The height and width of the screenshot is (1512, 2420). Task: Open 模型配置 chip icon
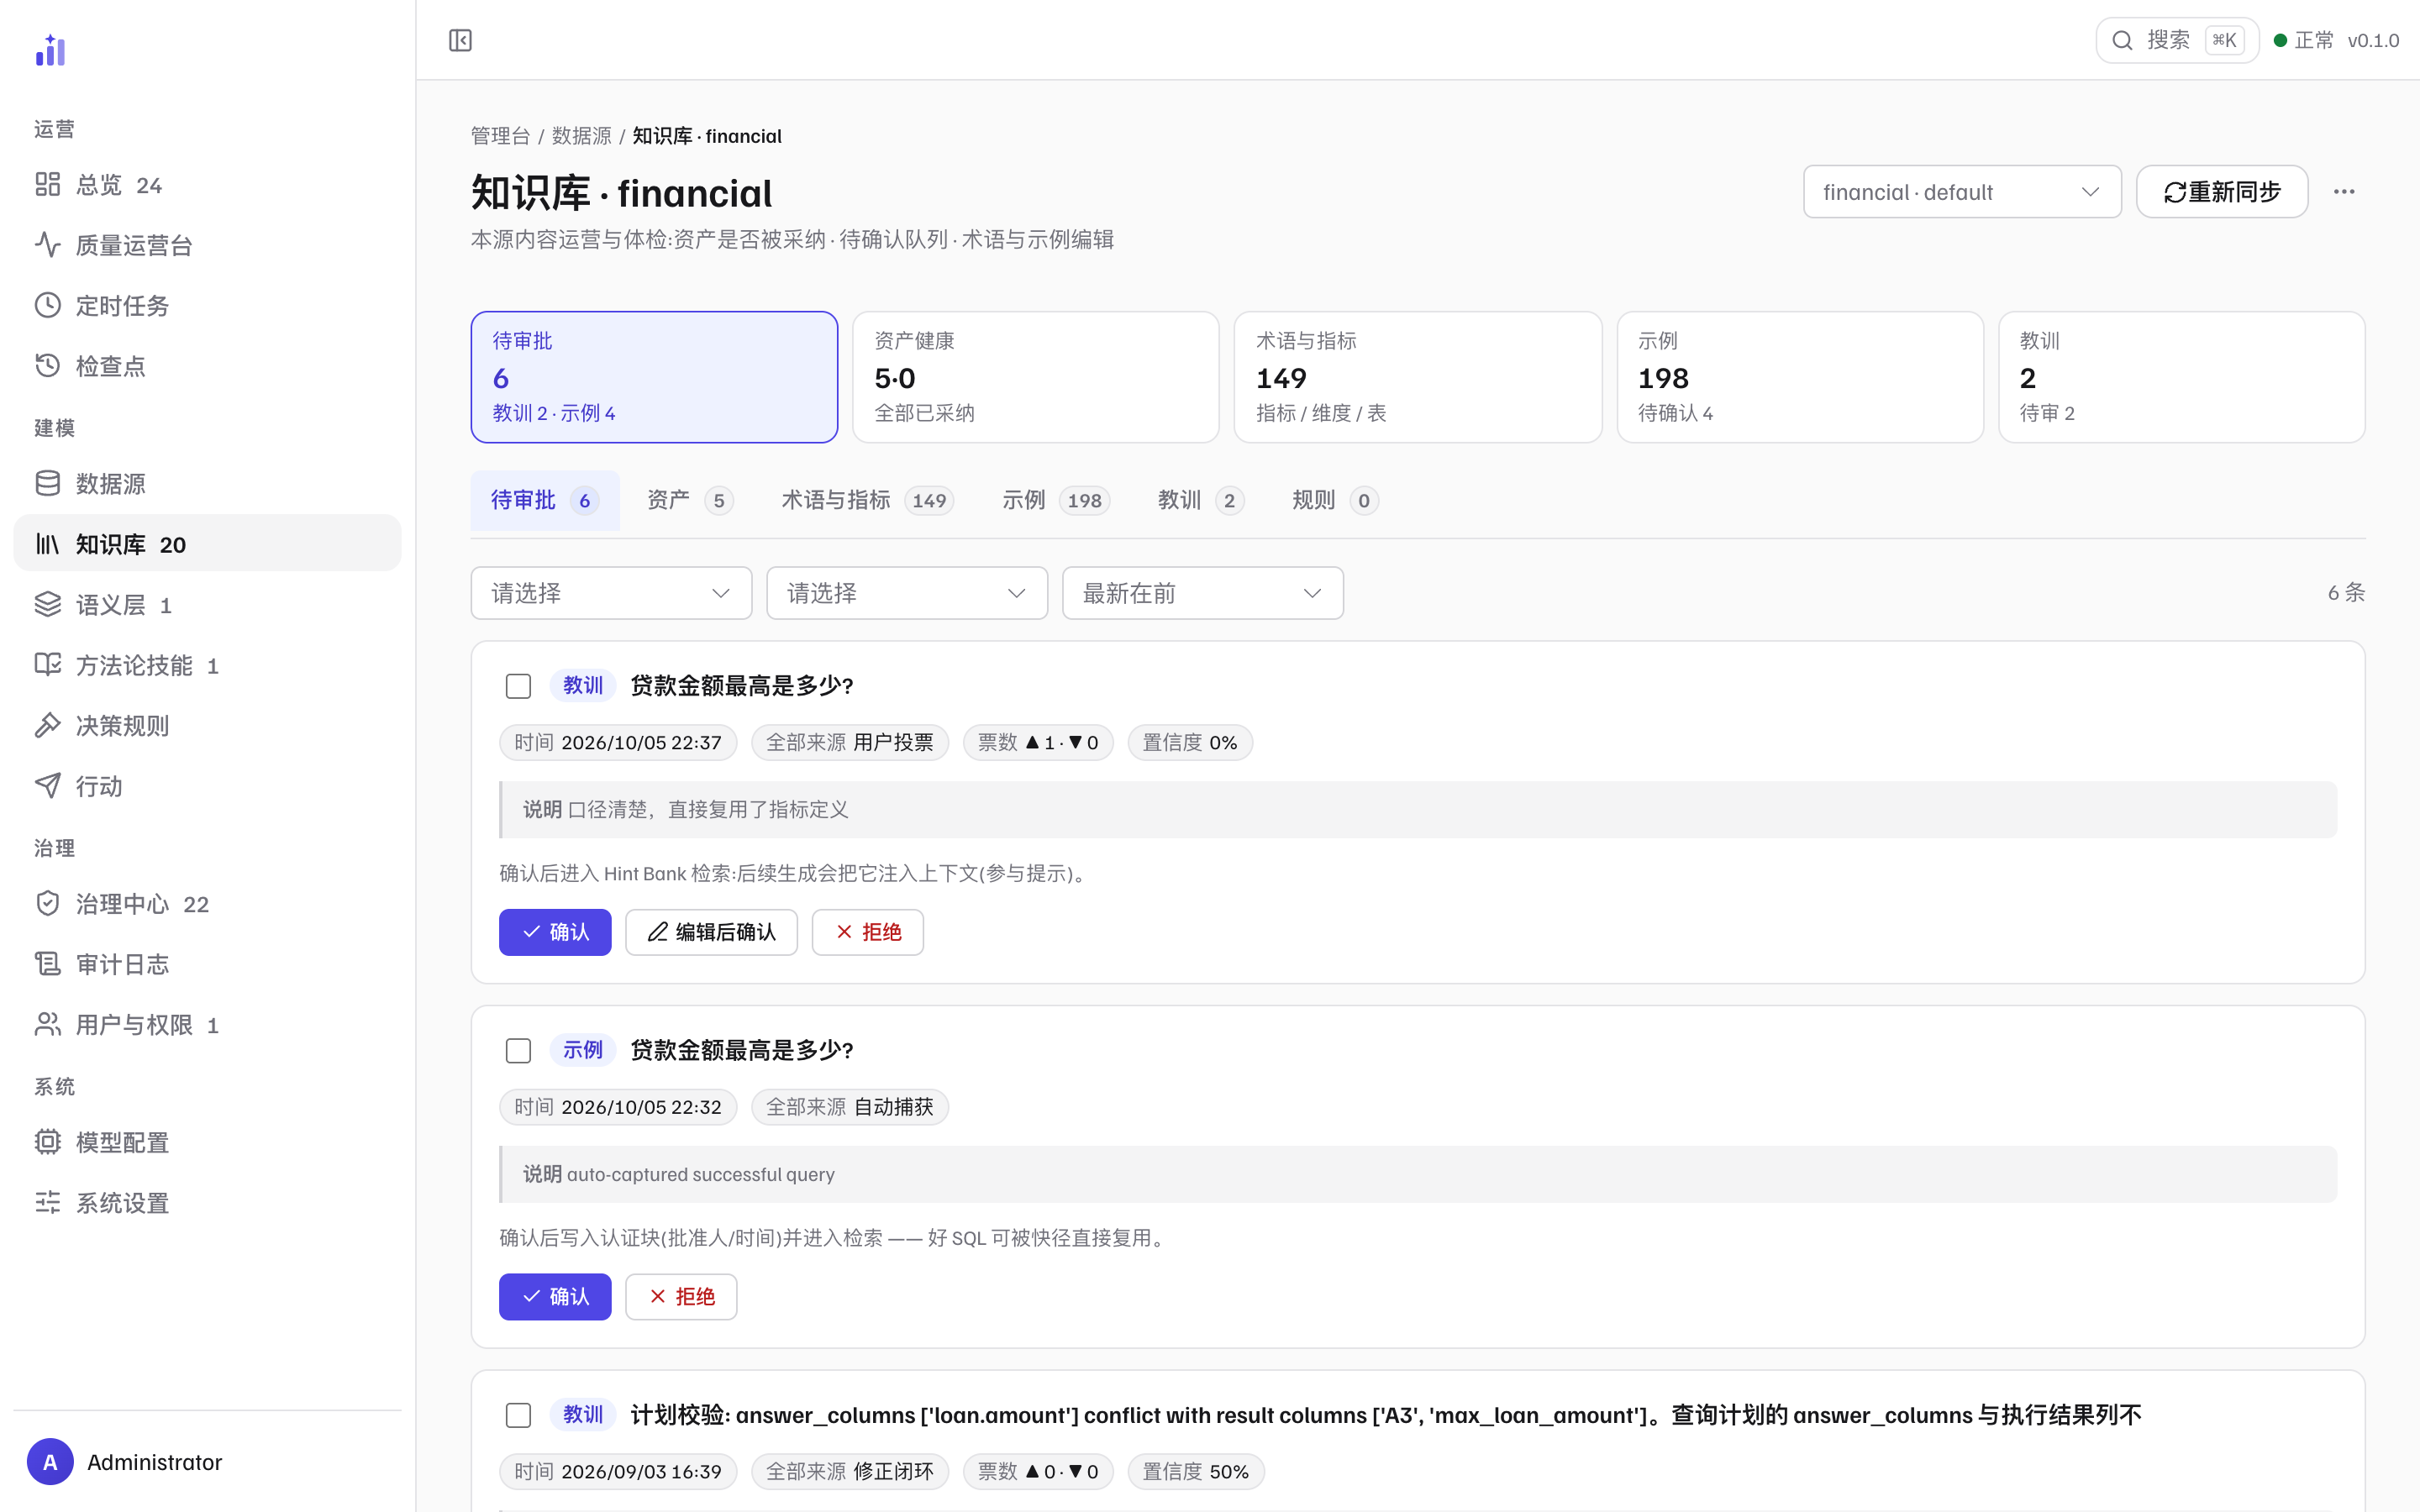[48, 1142]
